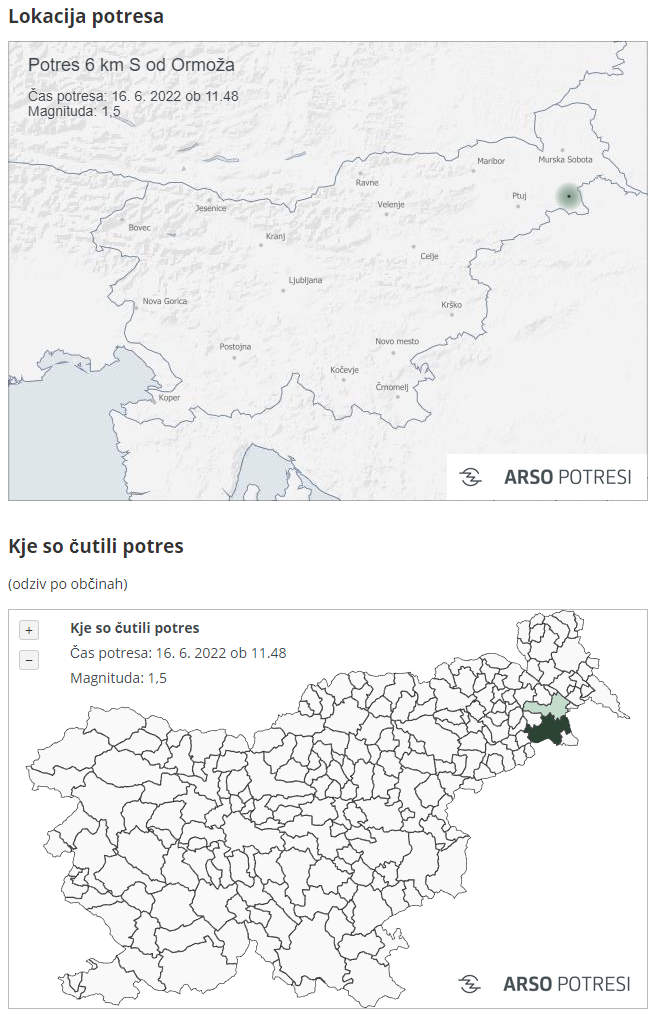Click the 'Kje so čutili potres' section heading
This screenshot has height=1018, width=661.
tap(96, 546)
